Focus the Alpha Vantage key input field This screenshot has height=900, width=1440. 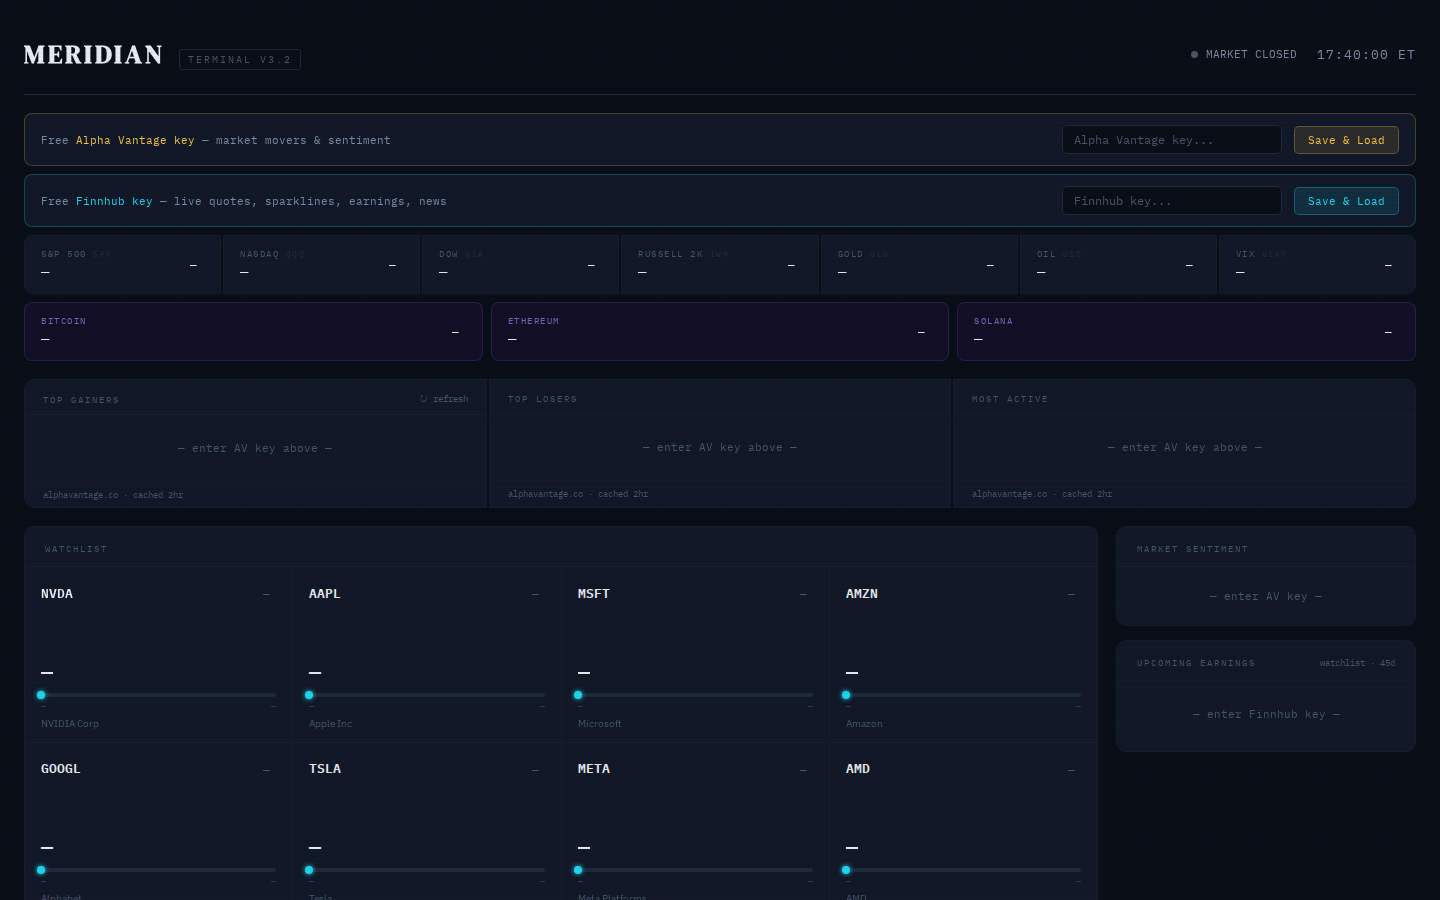pyautogui.click(x=1171, y=140)
